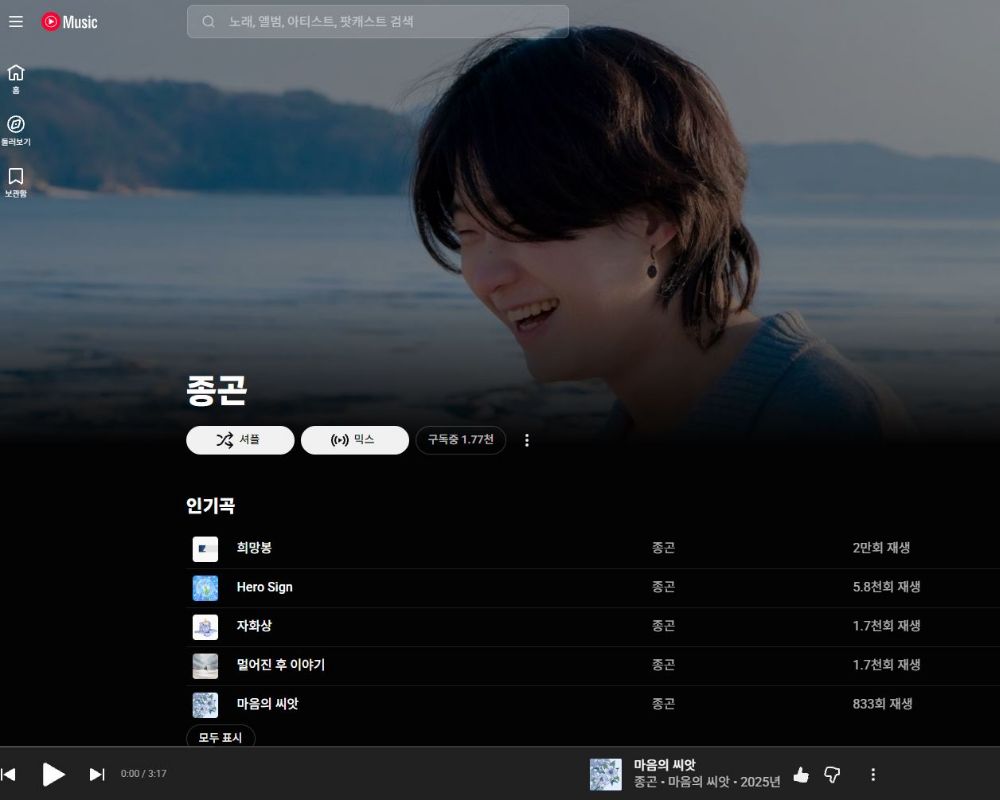The width and height of the screenshot is (1000, 800).
Task: Dislike the playing song with thumbs down
Action: coord(832,774)
